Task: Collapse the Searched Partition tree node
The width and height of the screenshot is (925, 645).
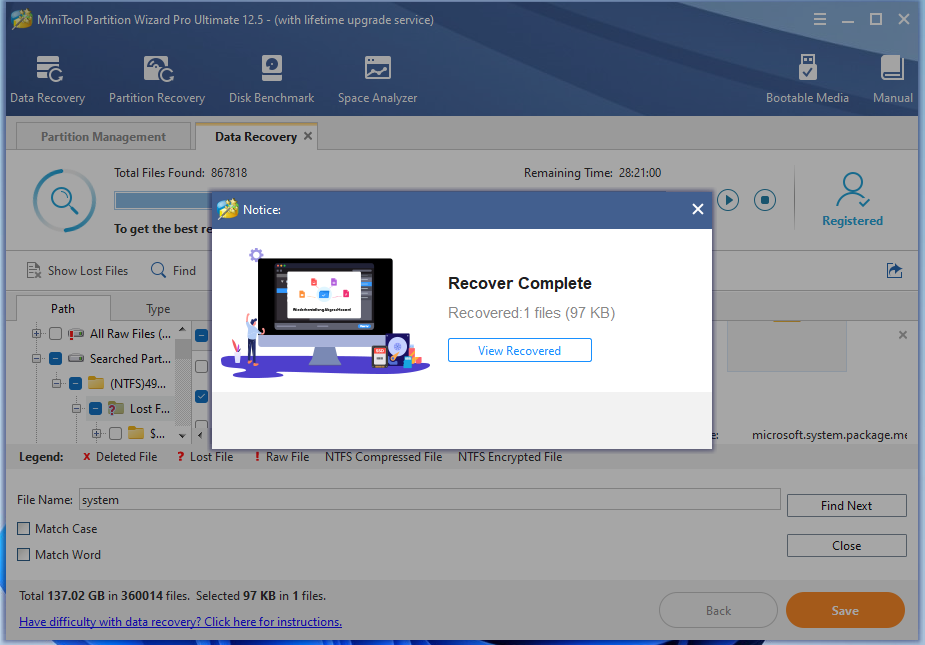Action: pos(37,358)
